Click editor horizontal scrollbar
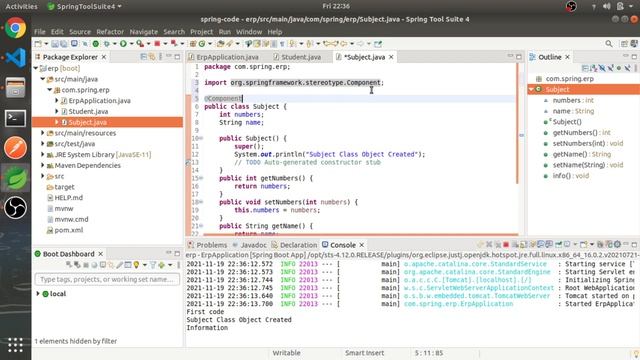The width and height of the screenshot is (640, 360). click(361, 235)
